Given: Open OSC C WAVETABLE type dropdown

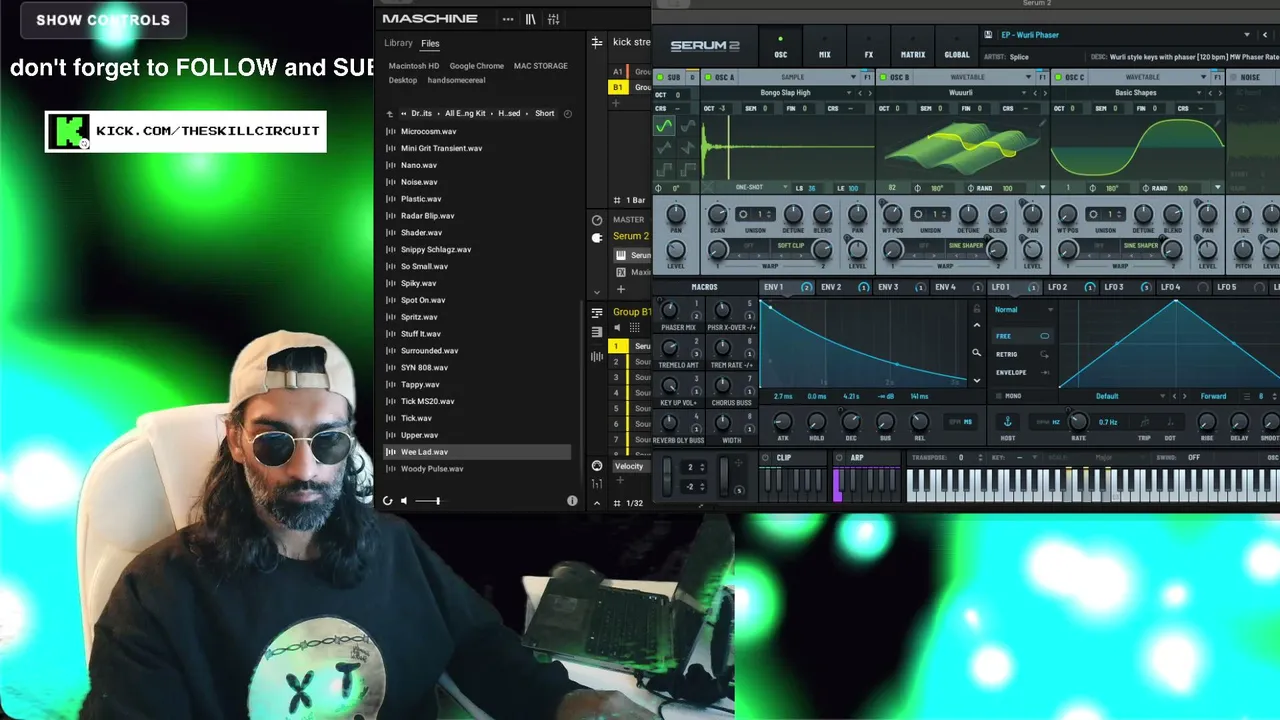Looking at the screenshot, I should tap(1203, 77).
